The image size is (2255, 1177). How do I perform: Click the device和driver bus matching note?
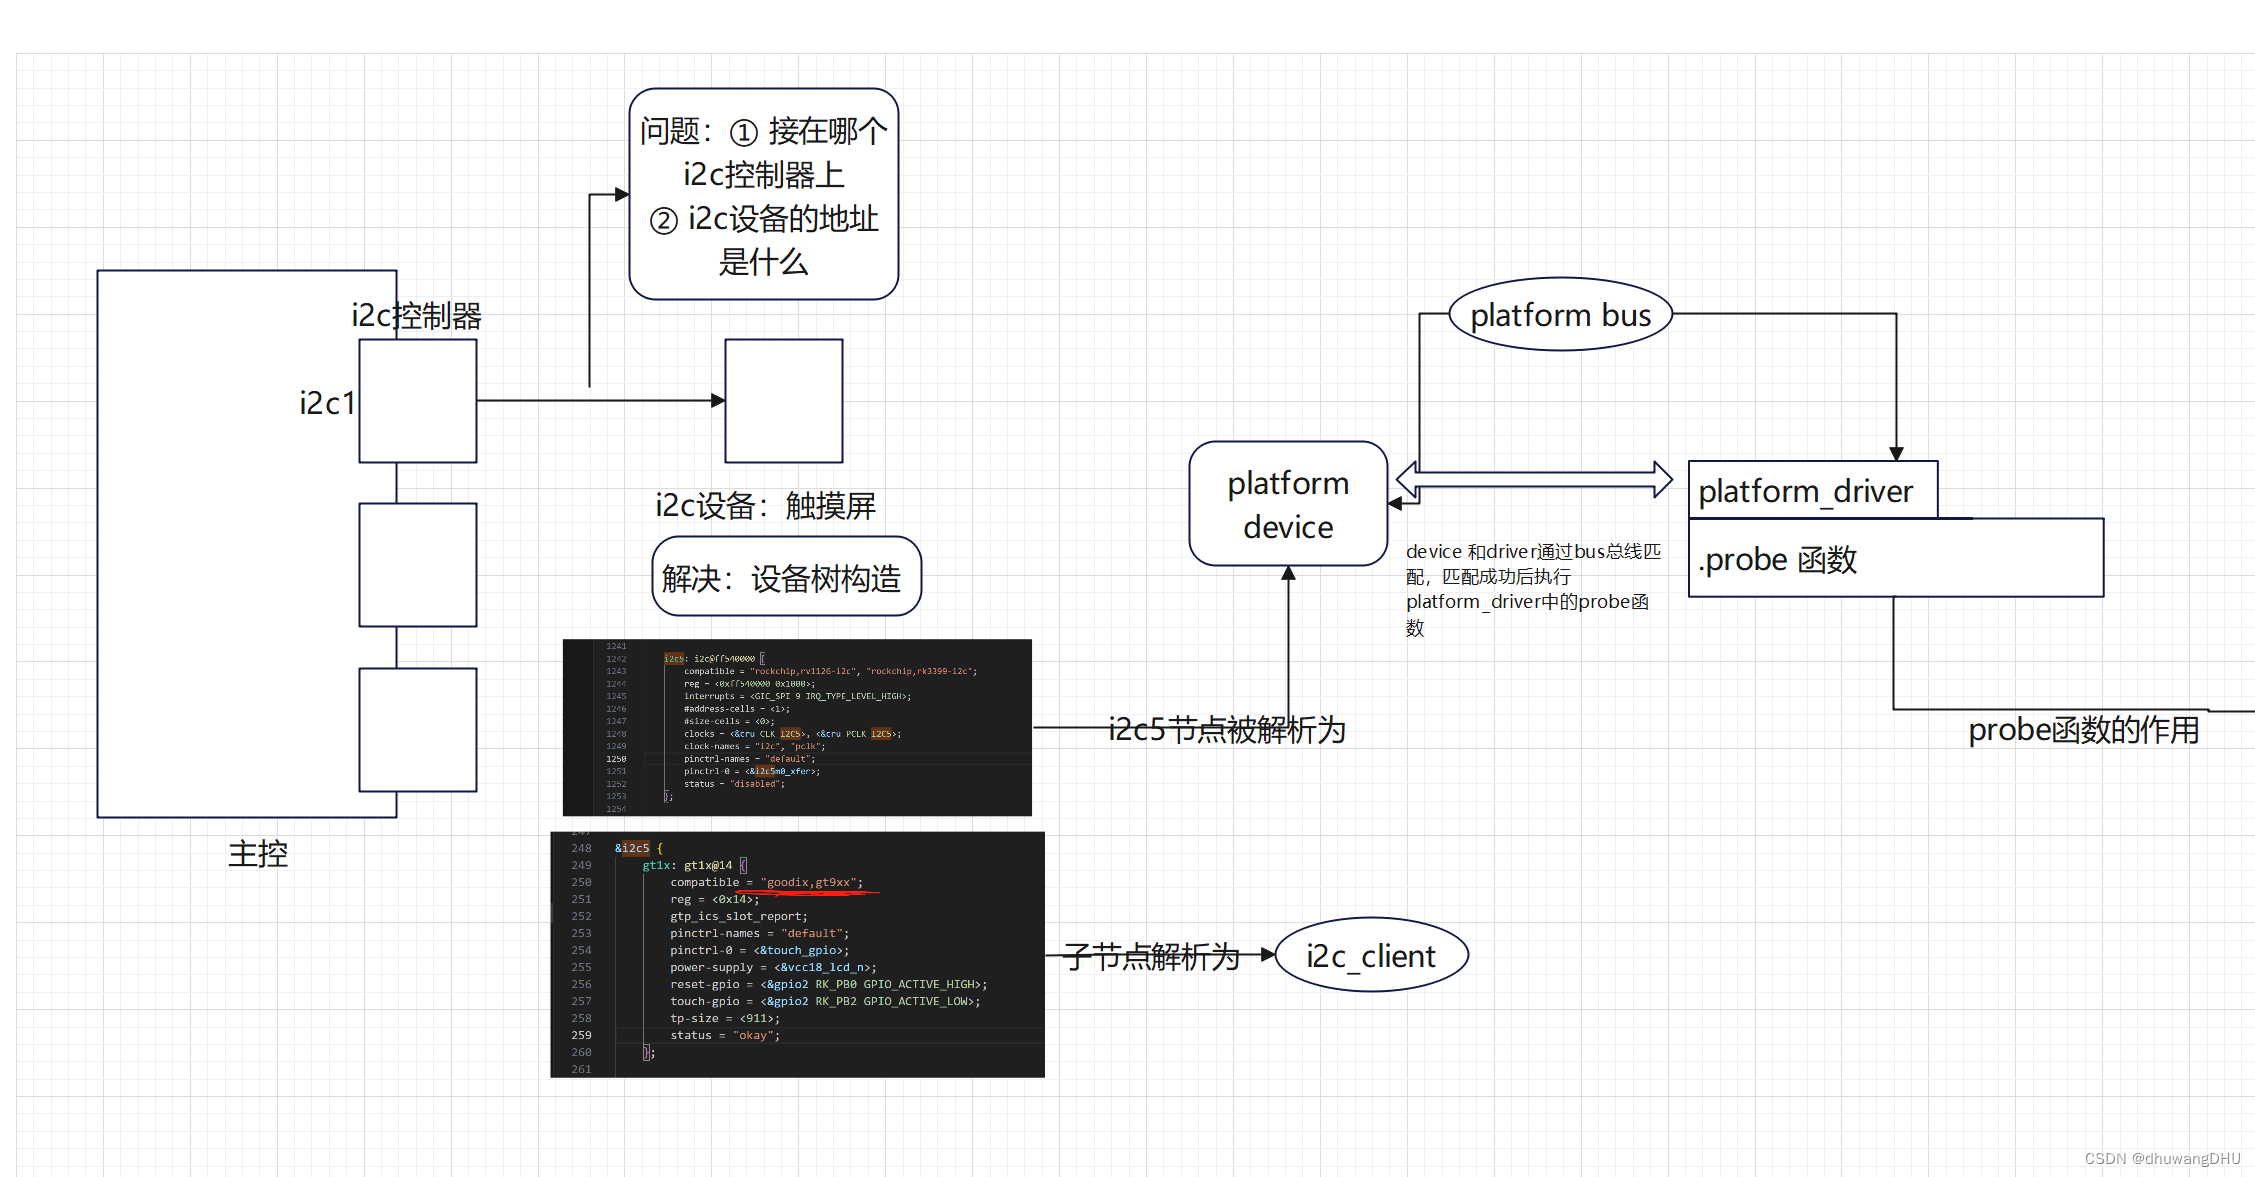tap(1533, 589)
